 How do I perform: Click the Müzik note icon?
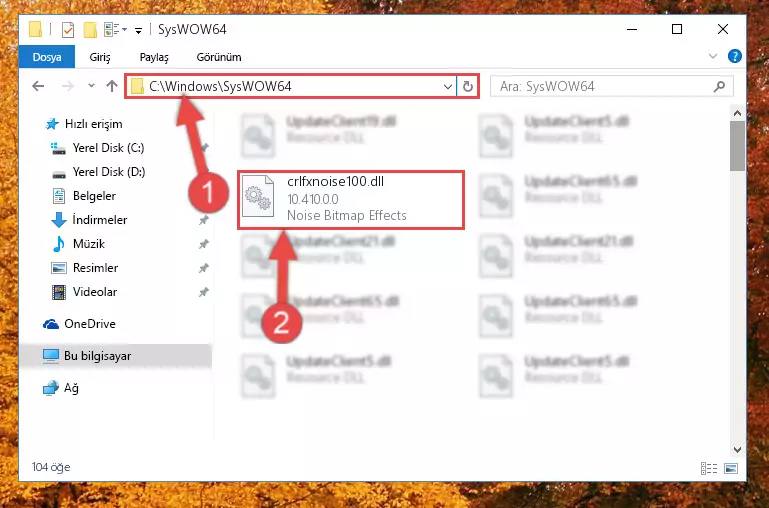click(x=58, y=244)
